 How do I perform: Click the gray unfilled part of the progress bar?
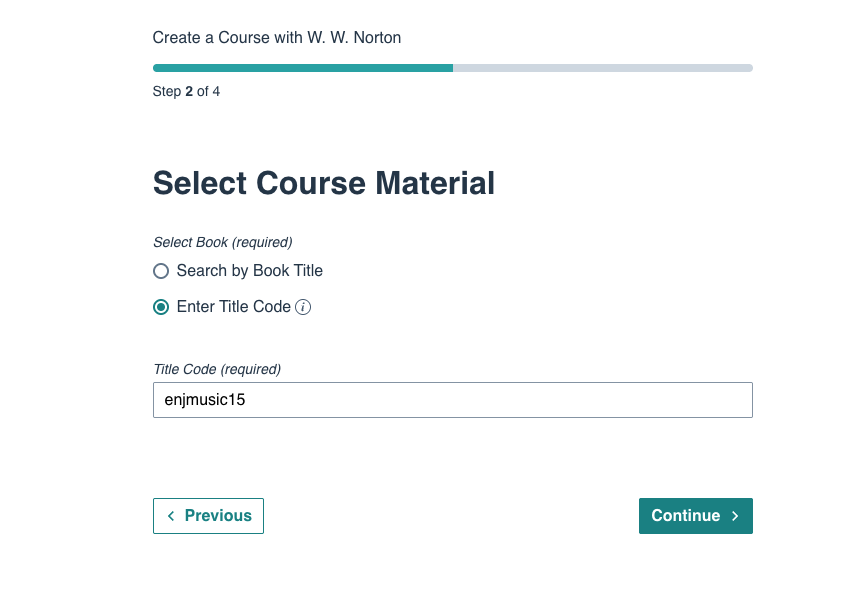[602, 68]
